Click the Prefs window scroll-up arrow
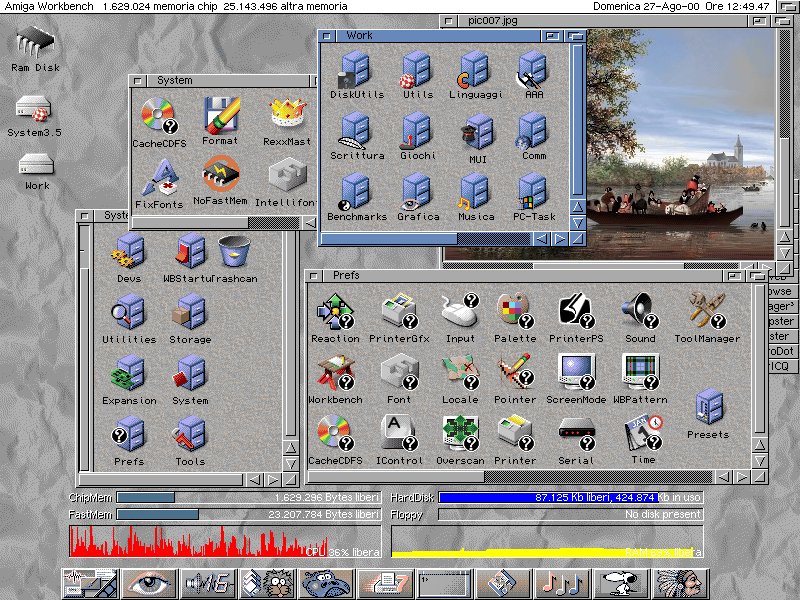800x600 pixels. [760, 445]
